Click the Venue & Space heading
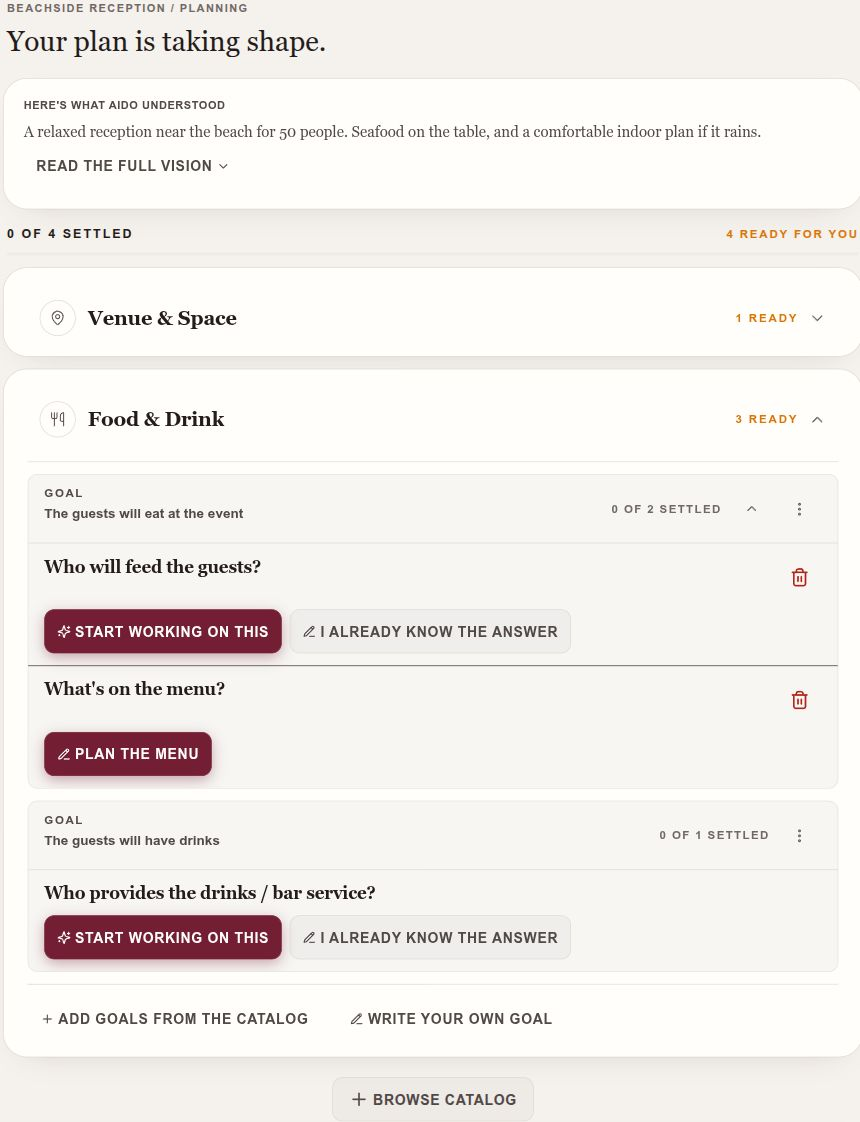The image size is (860, 1122). [162, 318]
